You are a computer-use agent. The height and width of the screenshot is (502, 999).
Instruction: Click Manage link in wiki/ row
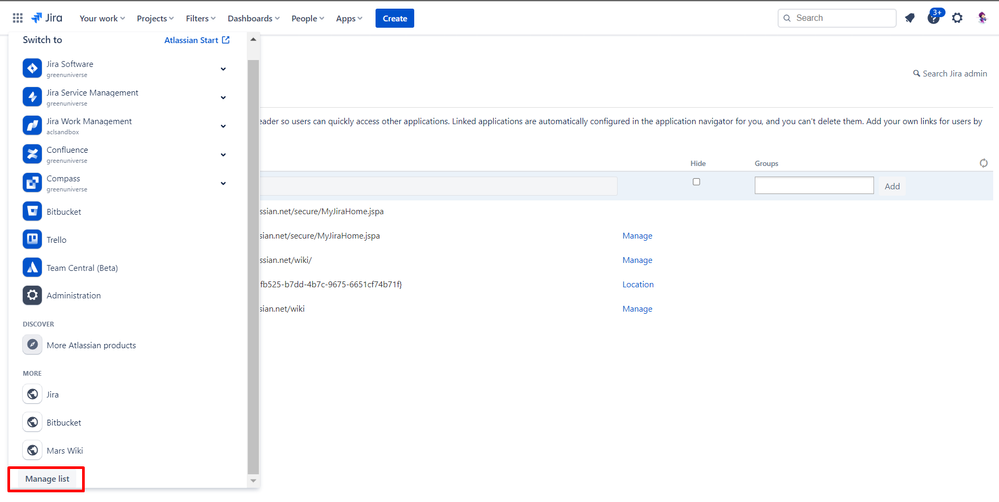(637, 260)
